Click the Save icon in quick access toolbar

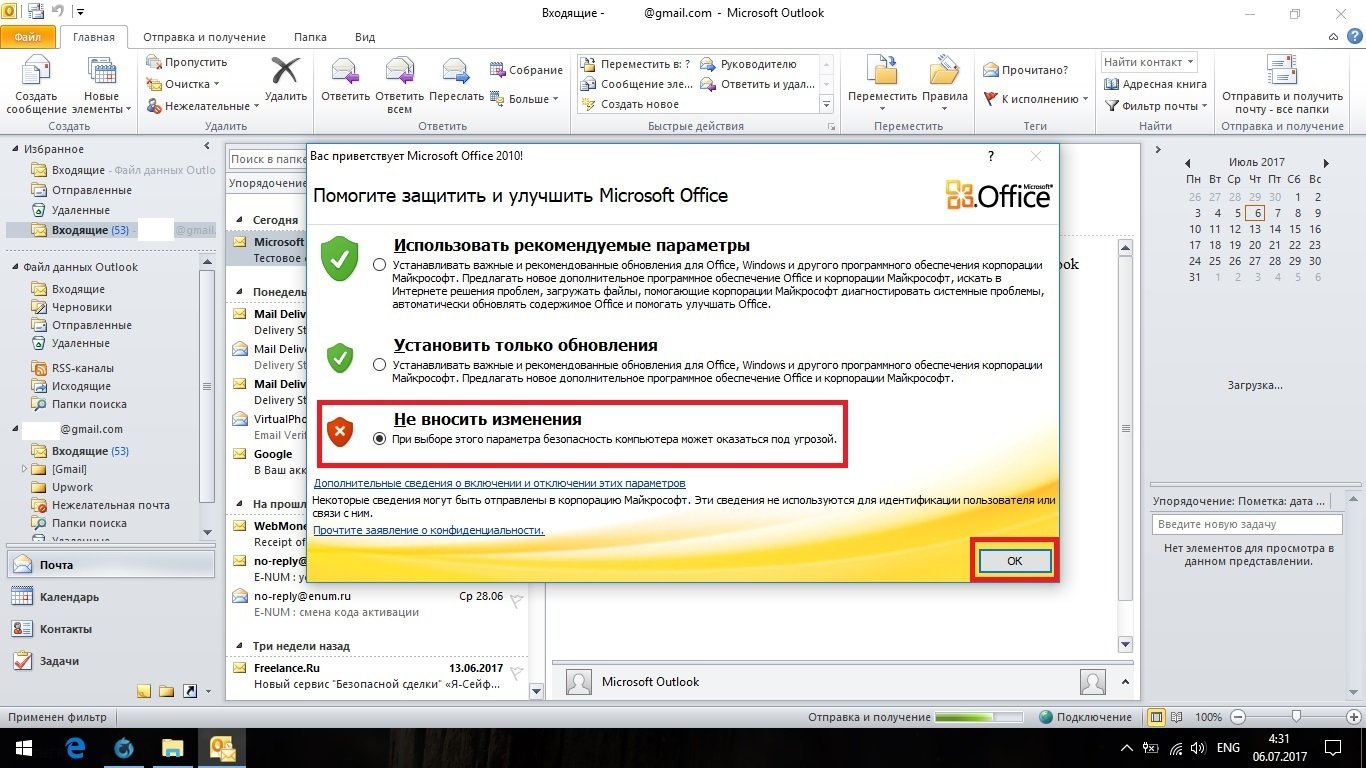point(37,13)
